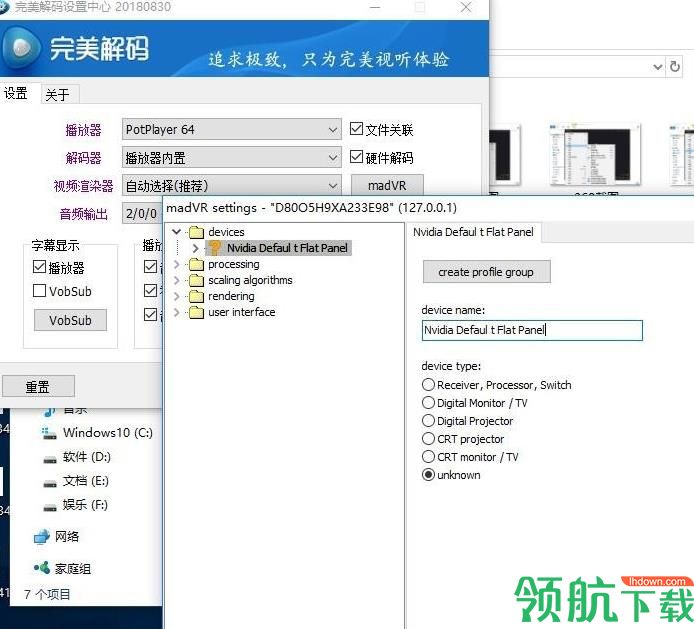
Task: Collapse the devices tree node
Action: 177,232
